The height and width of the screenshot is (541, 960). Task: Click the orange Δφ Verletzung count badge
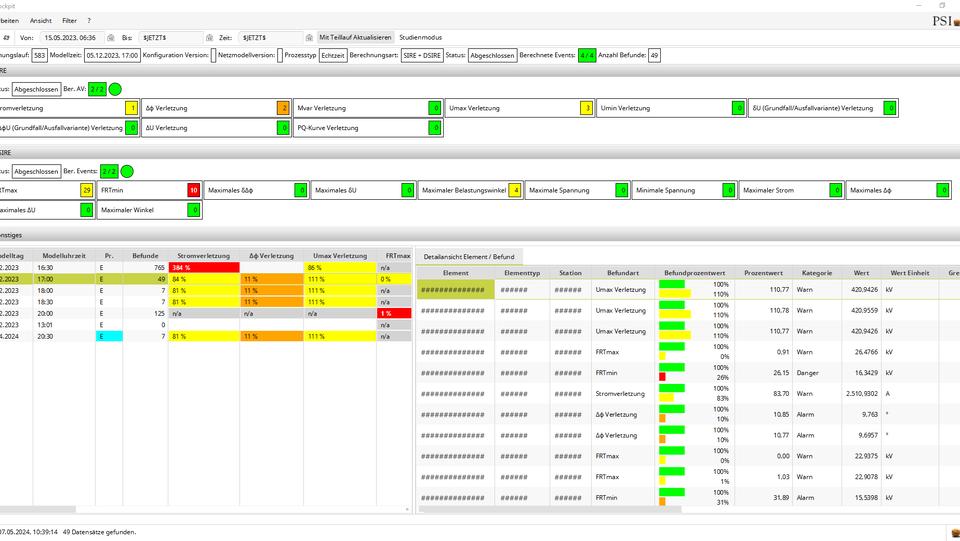click(284, 108)
